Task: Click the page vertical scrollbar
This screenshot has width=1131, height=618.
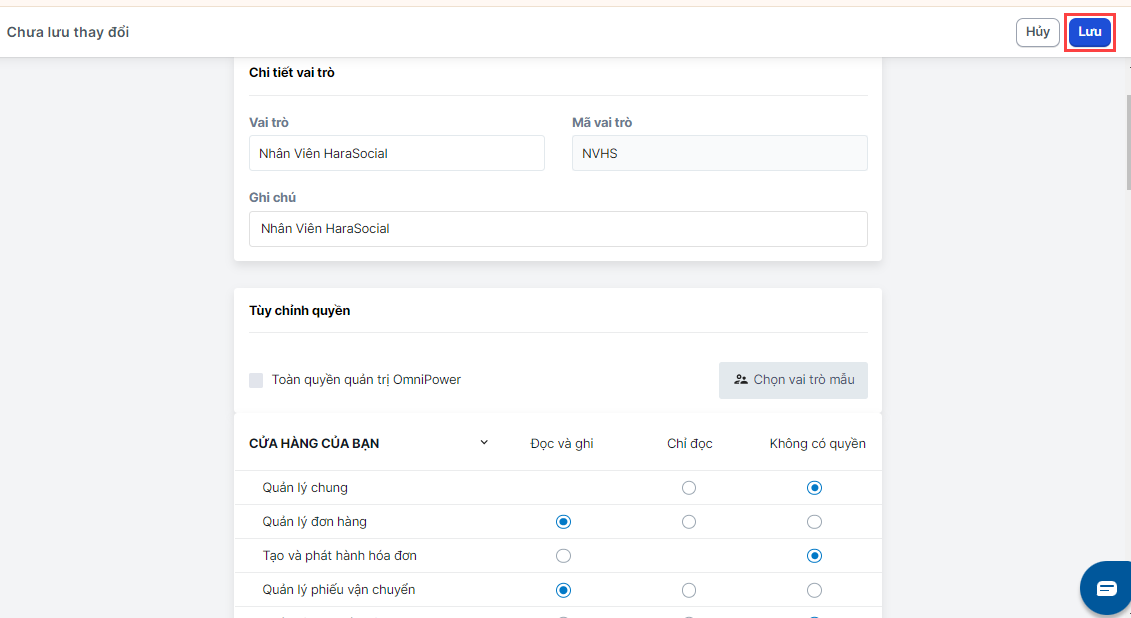Action: 1126,140
